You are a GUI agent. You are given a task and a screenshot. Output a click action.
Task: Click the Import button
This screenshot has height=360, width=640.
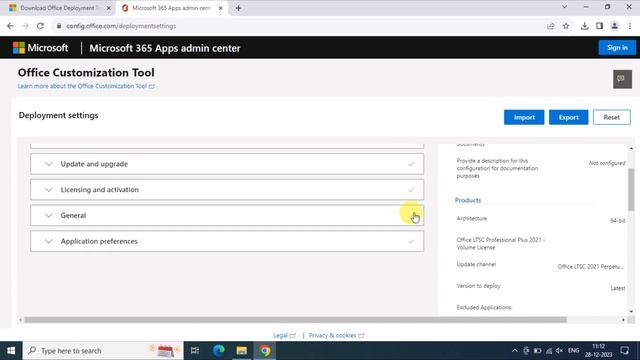(x=524, y=117)
